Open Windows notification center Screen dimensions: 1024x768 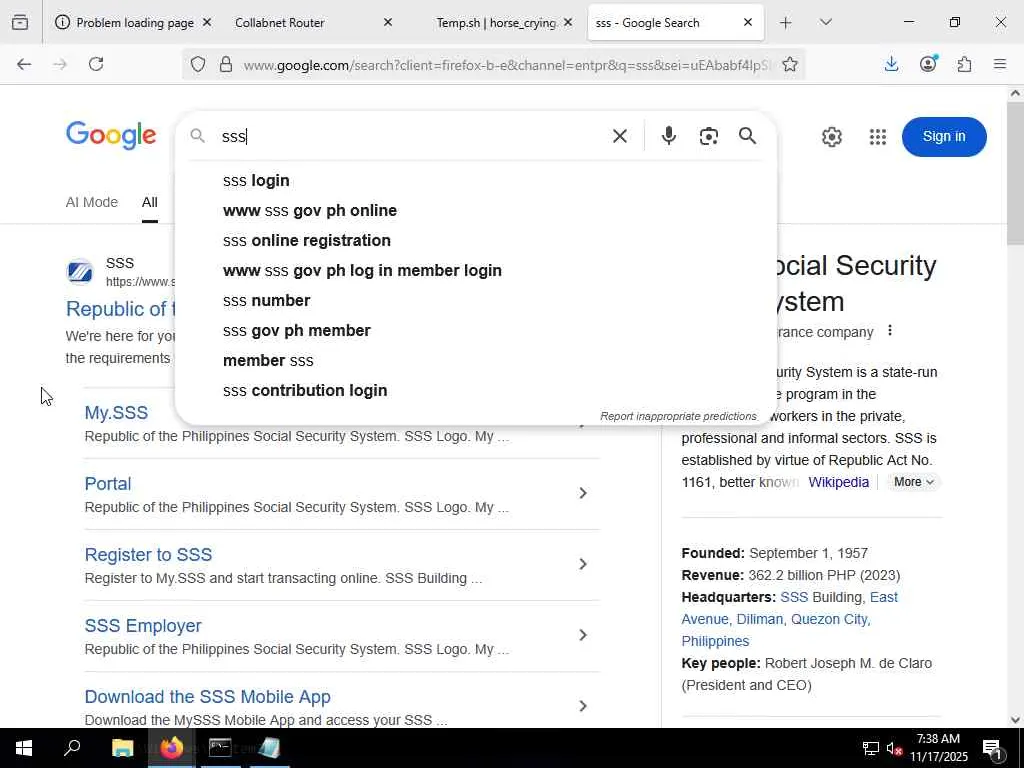pyautogui.click(x=992, y=749)
